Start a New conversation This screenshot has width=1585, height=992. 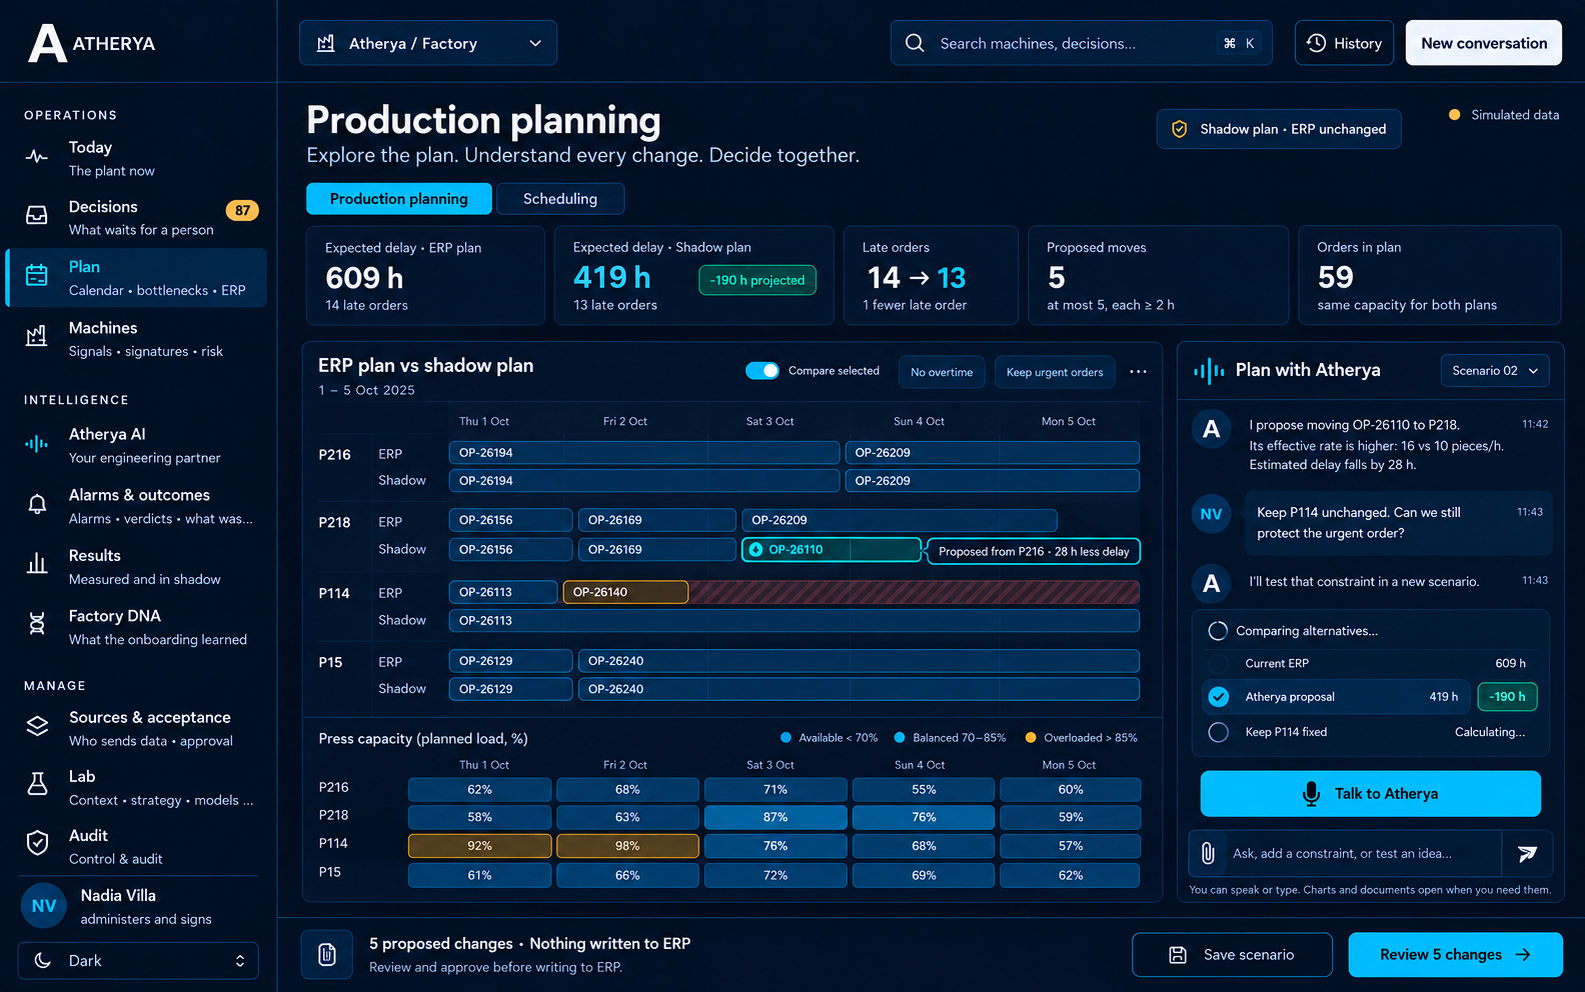pyautogui.click(x=1484, y=43)
